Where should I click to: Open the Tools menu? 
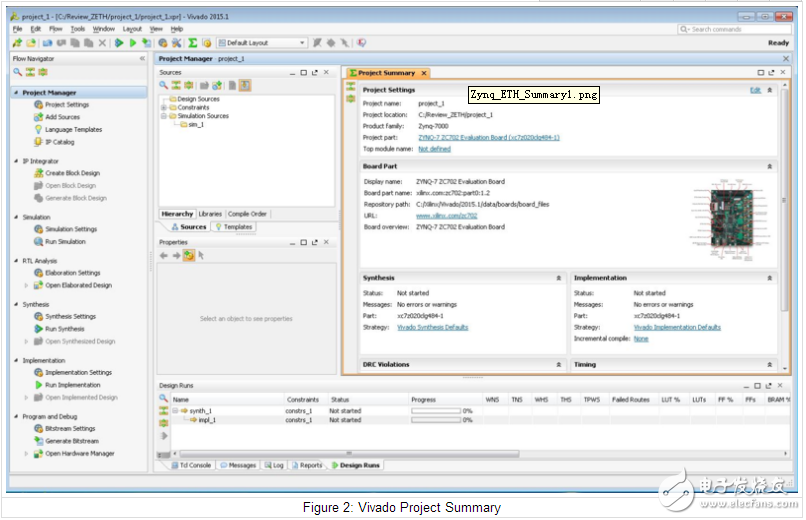coord(77,29)
